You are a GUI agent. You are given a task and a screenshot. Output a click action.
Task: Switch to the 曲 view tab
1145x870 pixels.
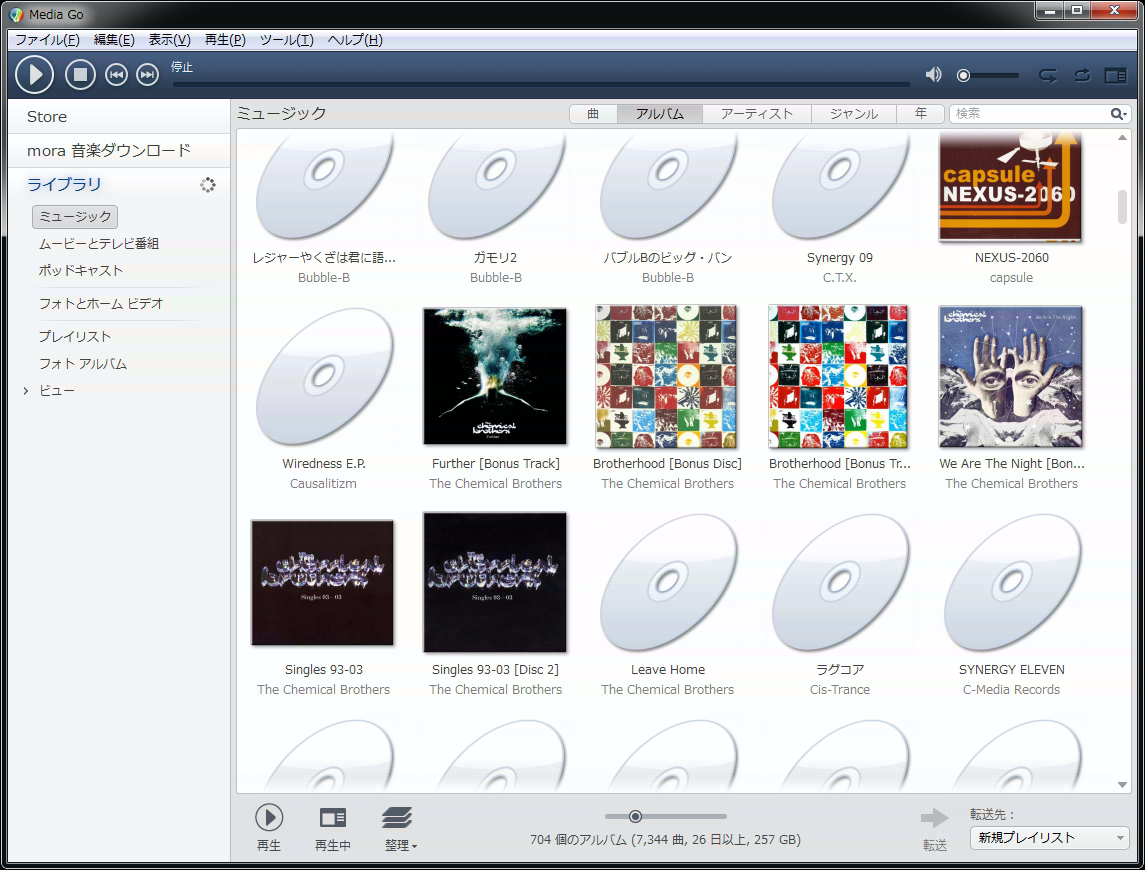(x=593, y=113)
